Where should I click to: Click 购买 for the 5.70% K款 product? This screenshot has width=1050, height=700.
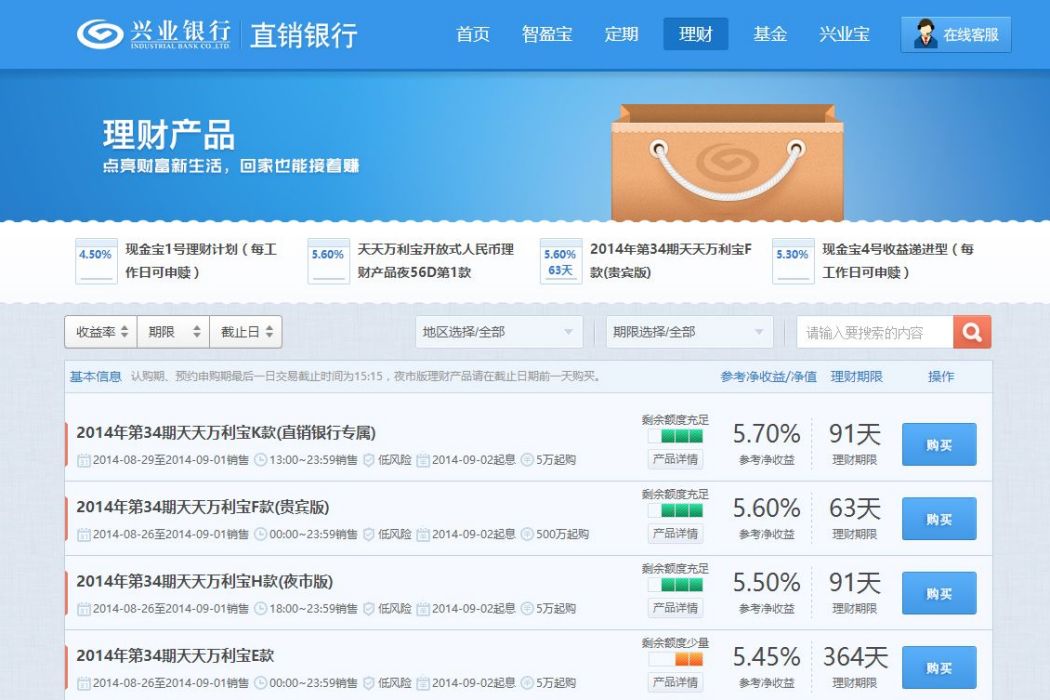pyautogui.click(x=939, y=444)
